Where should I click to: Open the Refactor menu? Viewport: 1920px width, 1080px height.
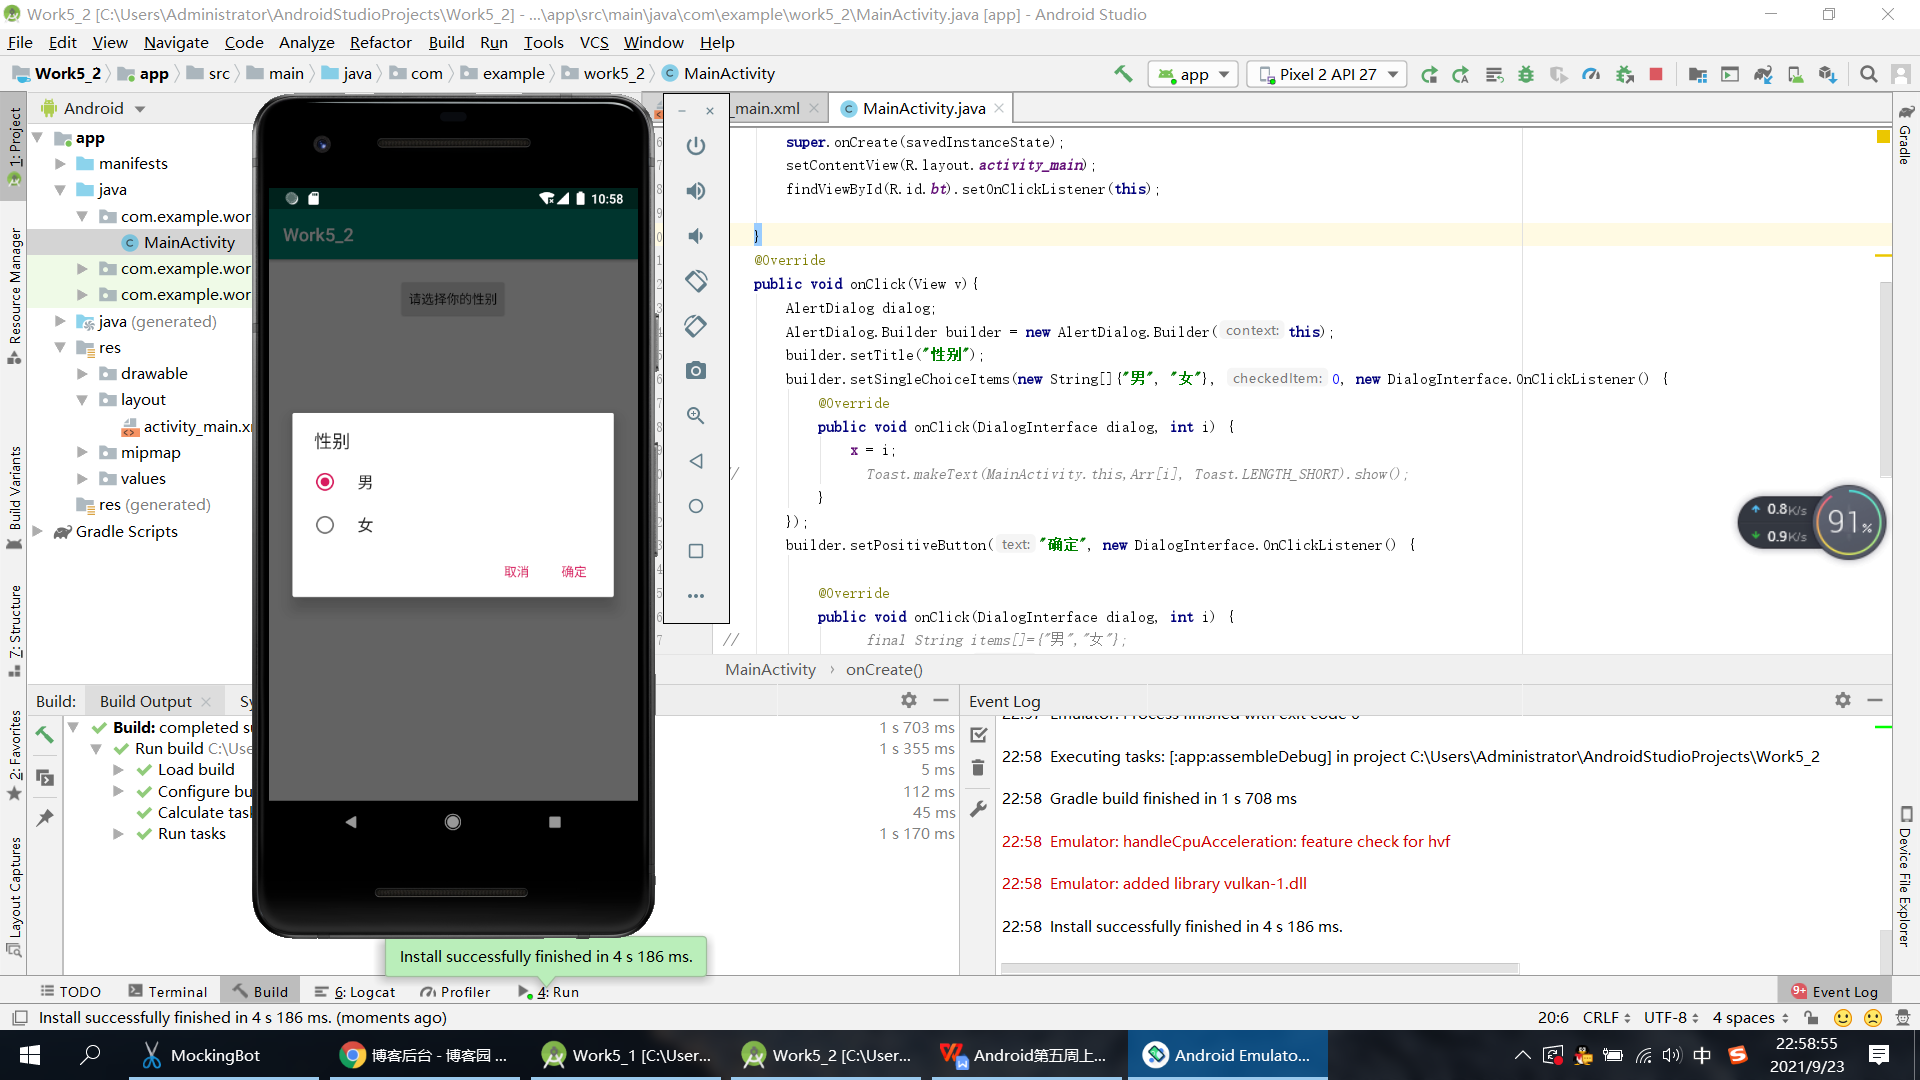coord(380,42)
